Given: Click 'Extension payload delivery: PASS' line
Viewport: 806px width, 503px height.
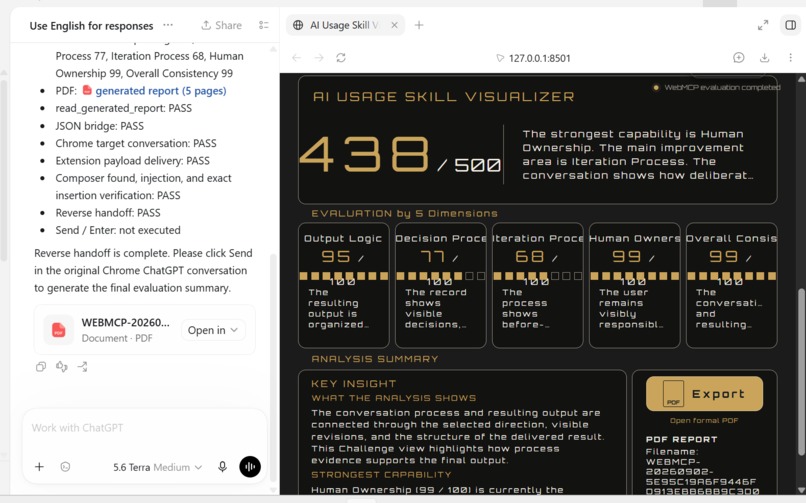Looking at the screenshot, I should (133, 161).
